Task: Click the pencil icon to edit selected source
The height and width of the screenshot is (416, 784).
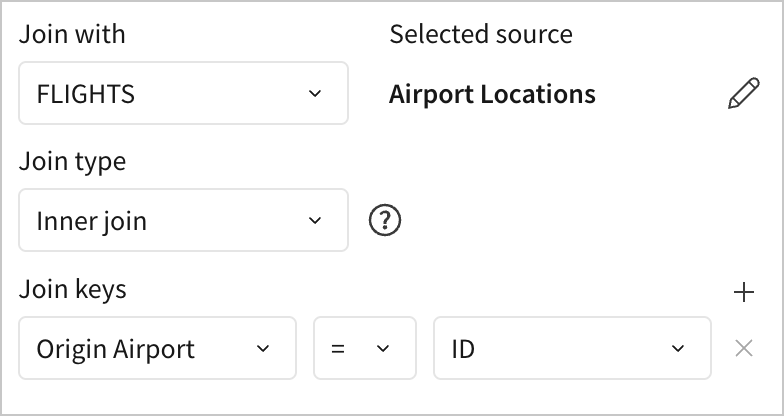Action: pos(743,94)
